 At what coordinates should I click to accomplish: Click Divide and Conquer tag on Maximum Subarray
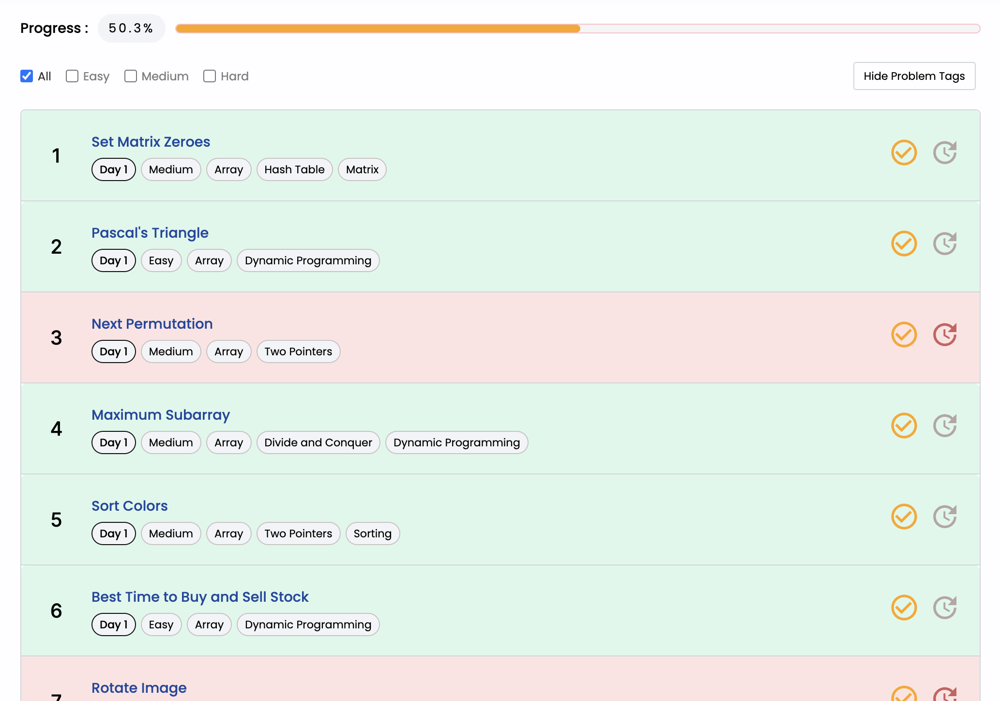click(x=318, y=443)
